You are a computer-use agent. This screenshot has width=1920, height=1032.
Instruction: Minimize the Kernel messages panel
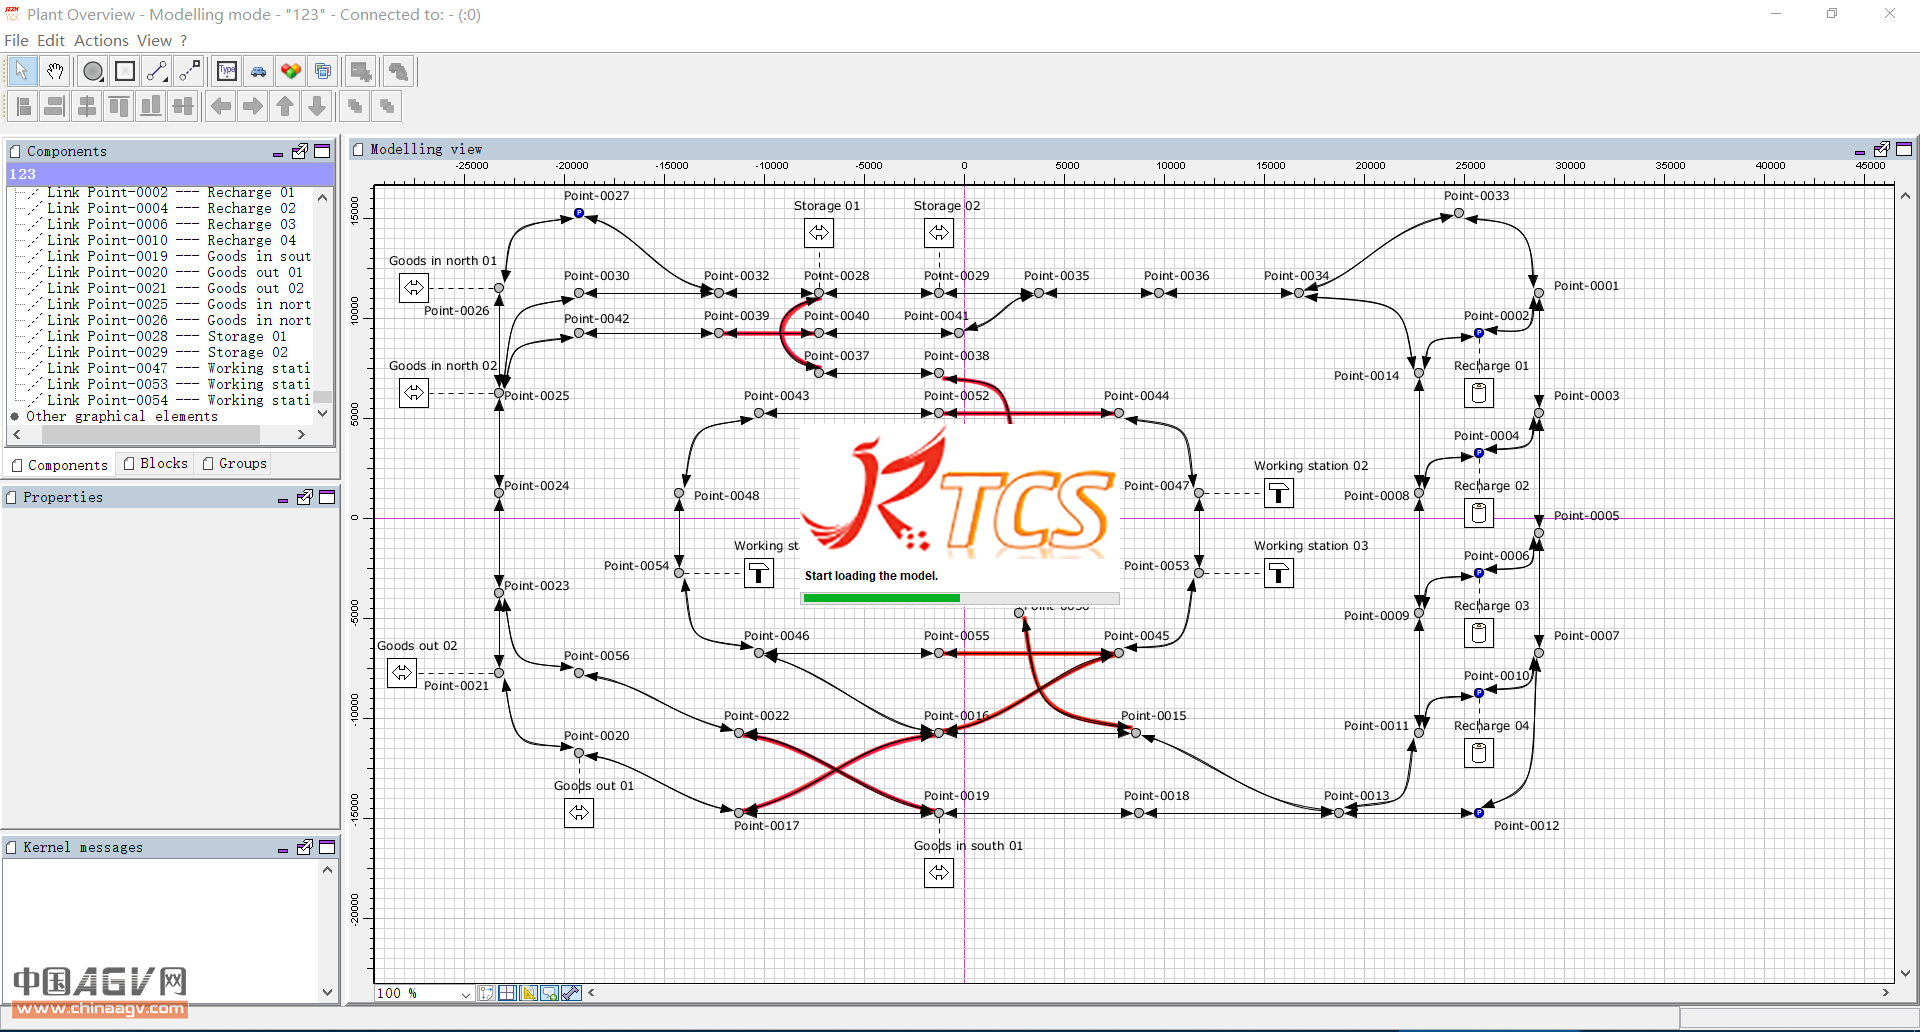click(283, 848)
